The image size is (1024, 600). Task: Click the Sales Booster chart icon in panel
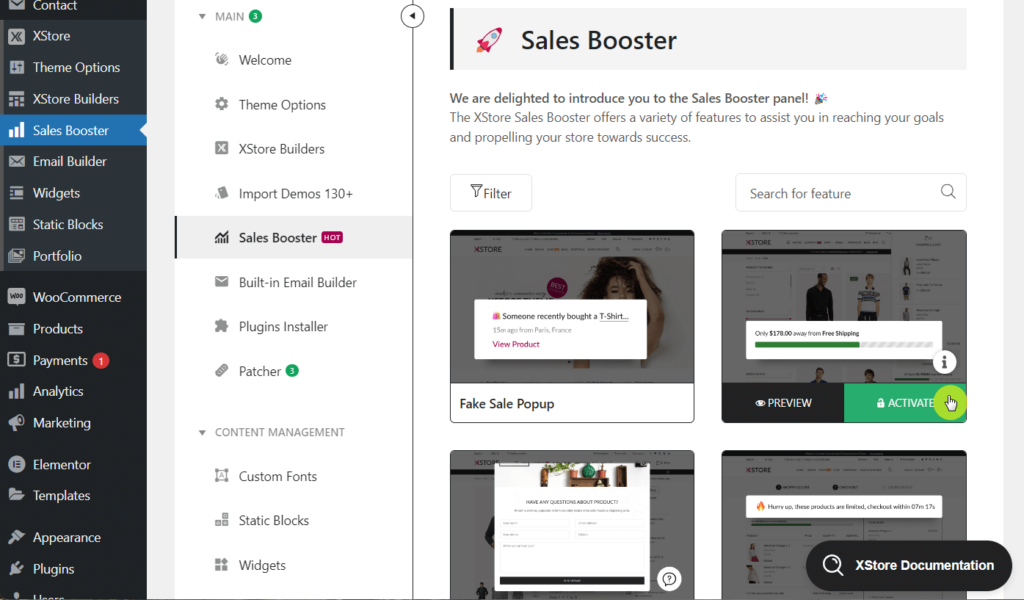coord(222,237)
